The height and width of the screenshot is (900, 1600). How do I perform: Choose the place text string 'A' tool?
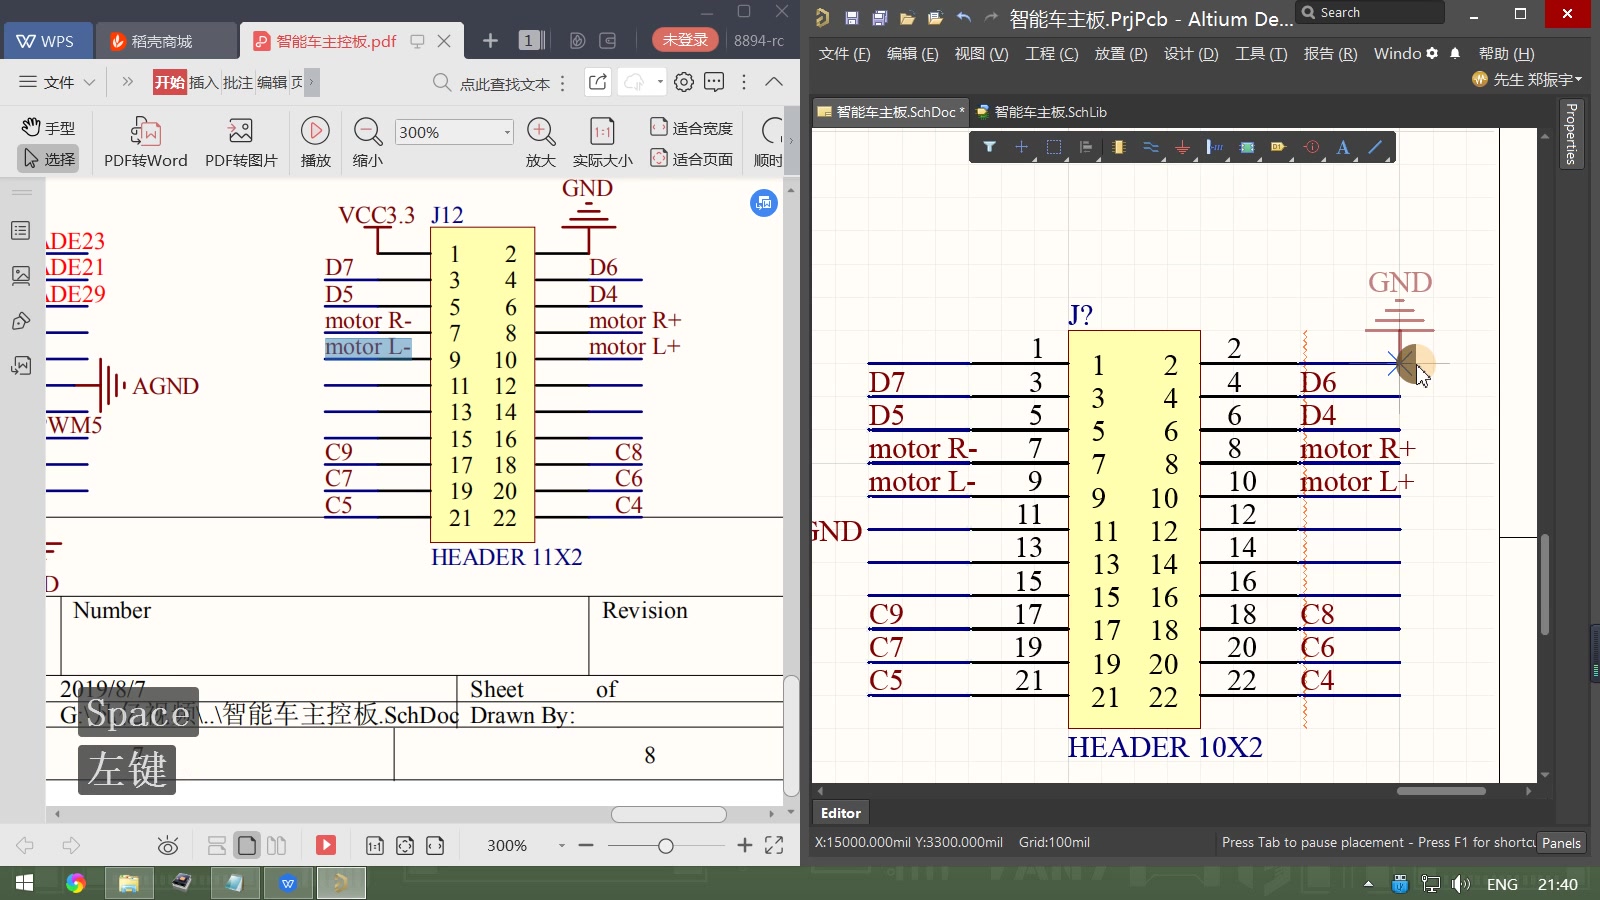[x=1343, y=147]
